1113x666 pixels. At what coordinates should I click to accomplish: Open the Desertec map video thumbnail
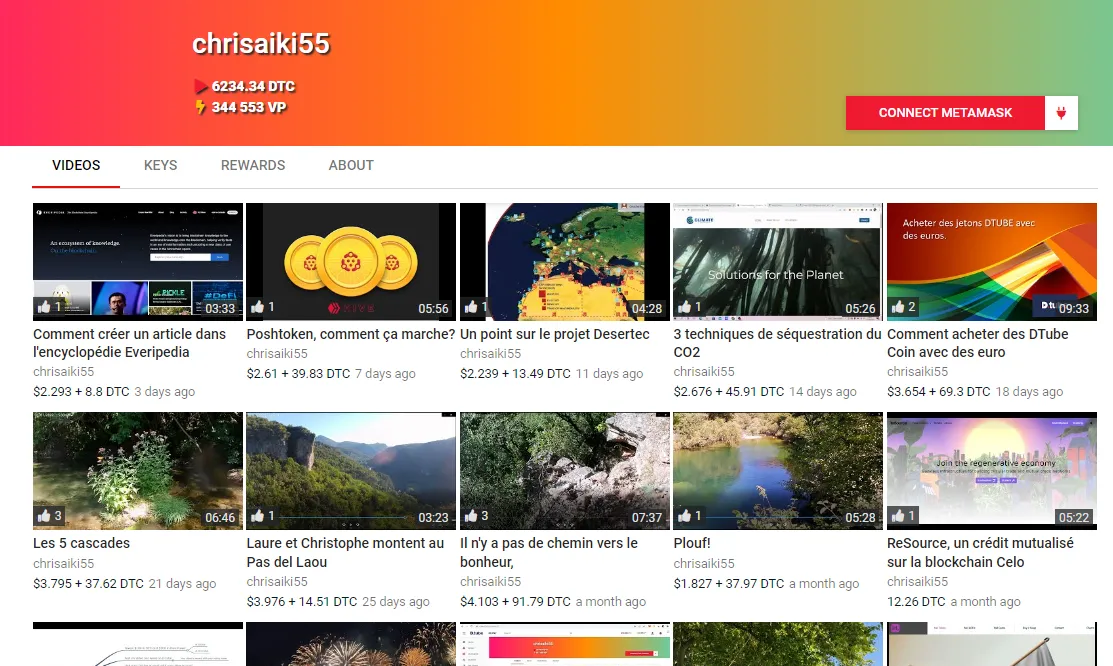pos(565,262)
